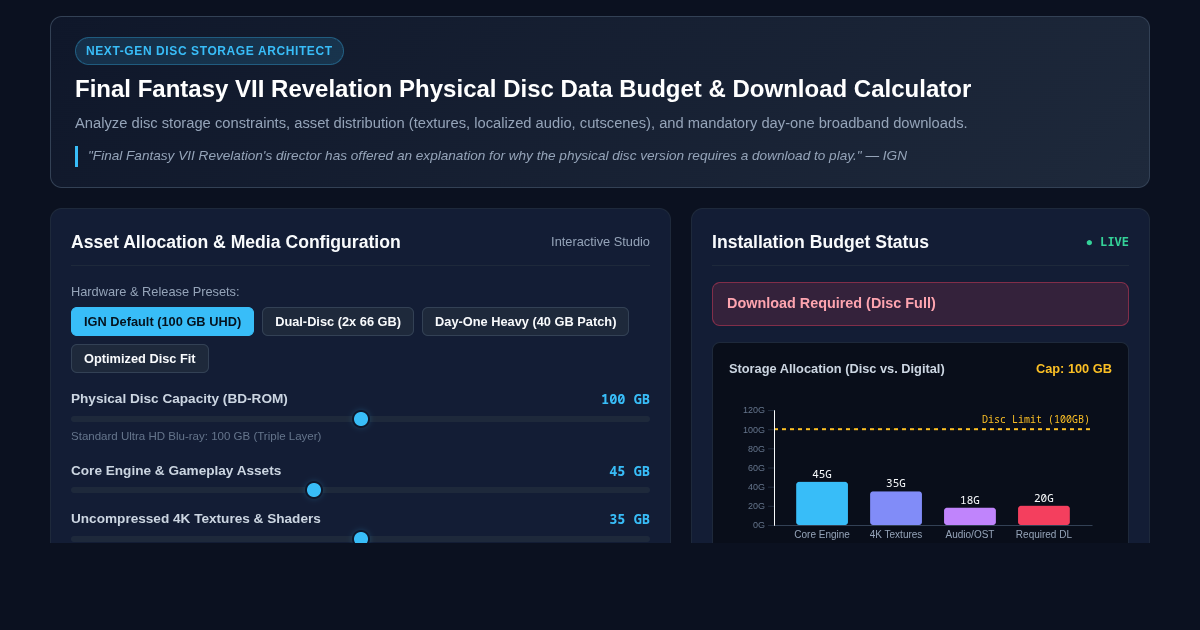Click the Cap: 100 GB label
Image resolution: width=1200 pixels, height=630 pixels.
(1074, 369)
